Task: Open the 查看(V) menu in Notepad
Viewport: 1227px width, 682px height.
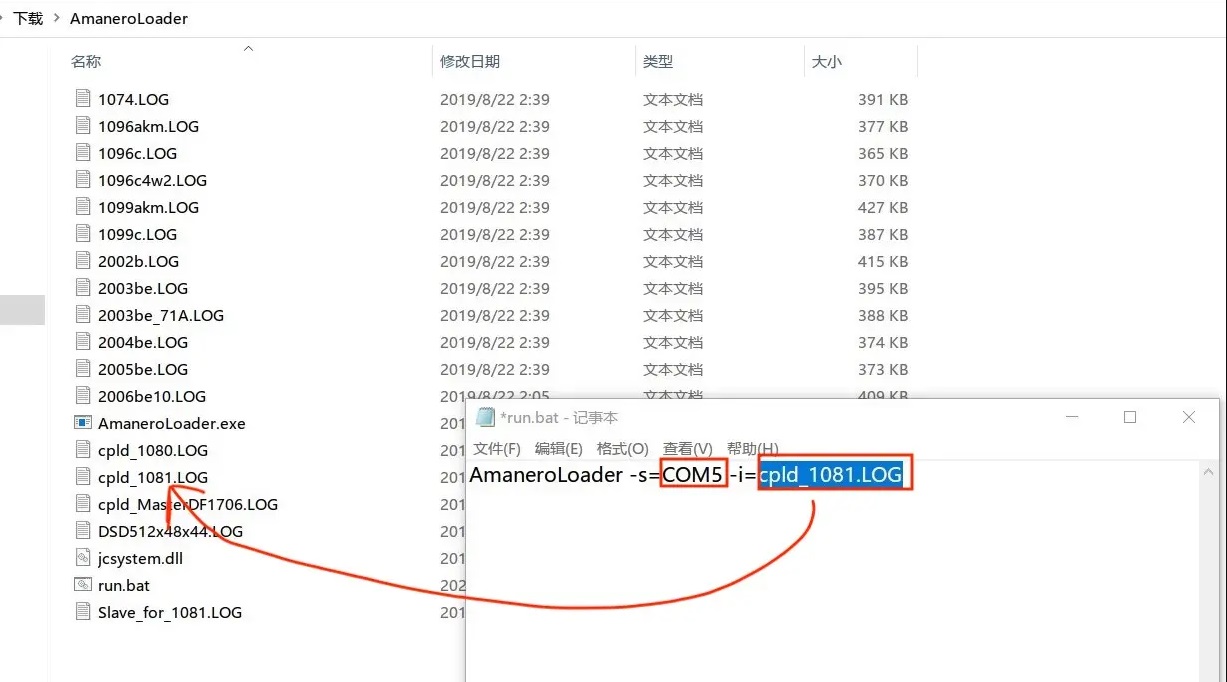Action: (x=687, y=448)
